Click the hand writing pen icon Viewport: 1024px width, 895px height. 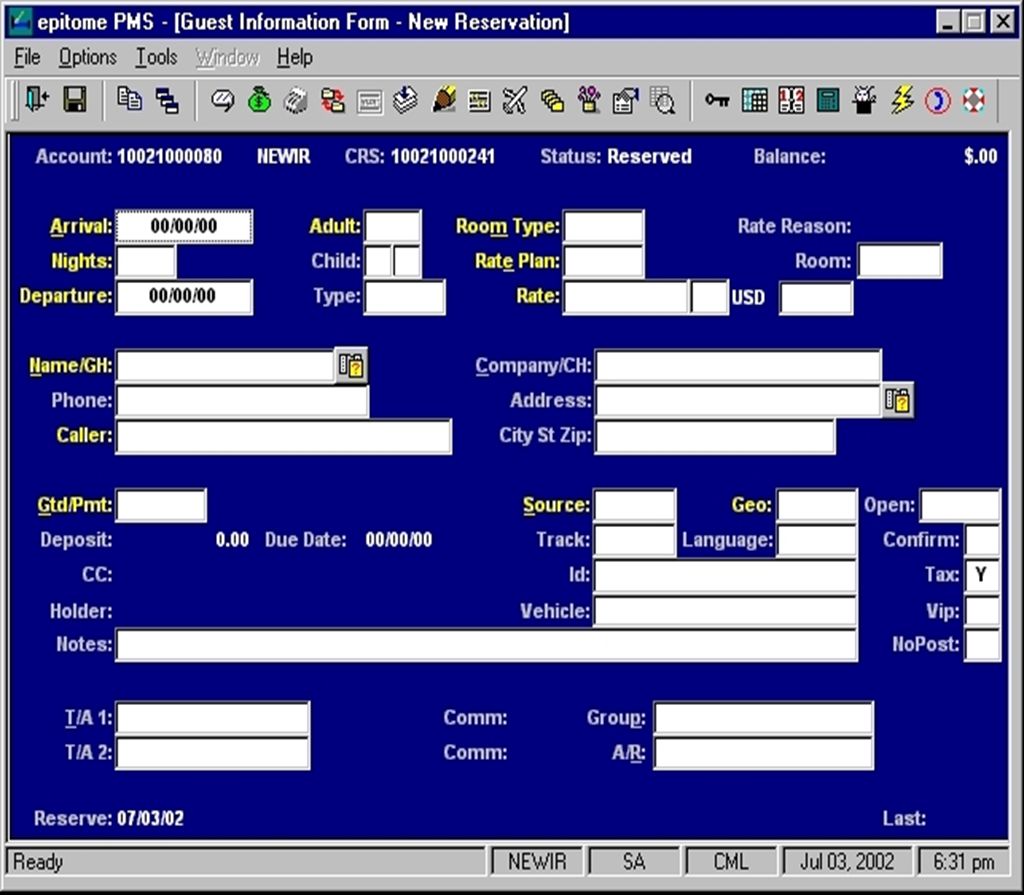[x=444, y=99]
